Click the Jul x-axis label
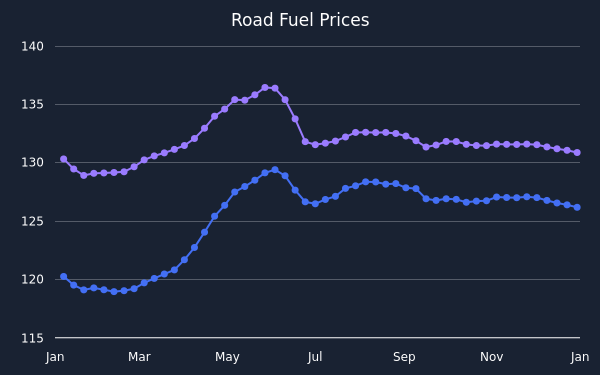Image resolution: width=600 pixels, height=375 pixels. pyautogui.click(x=315, y=357)
